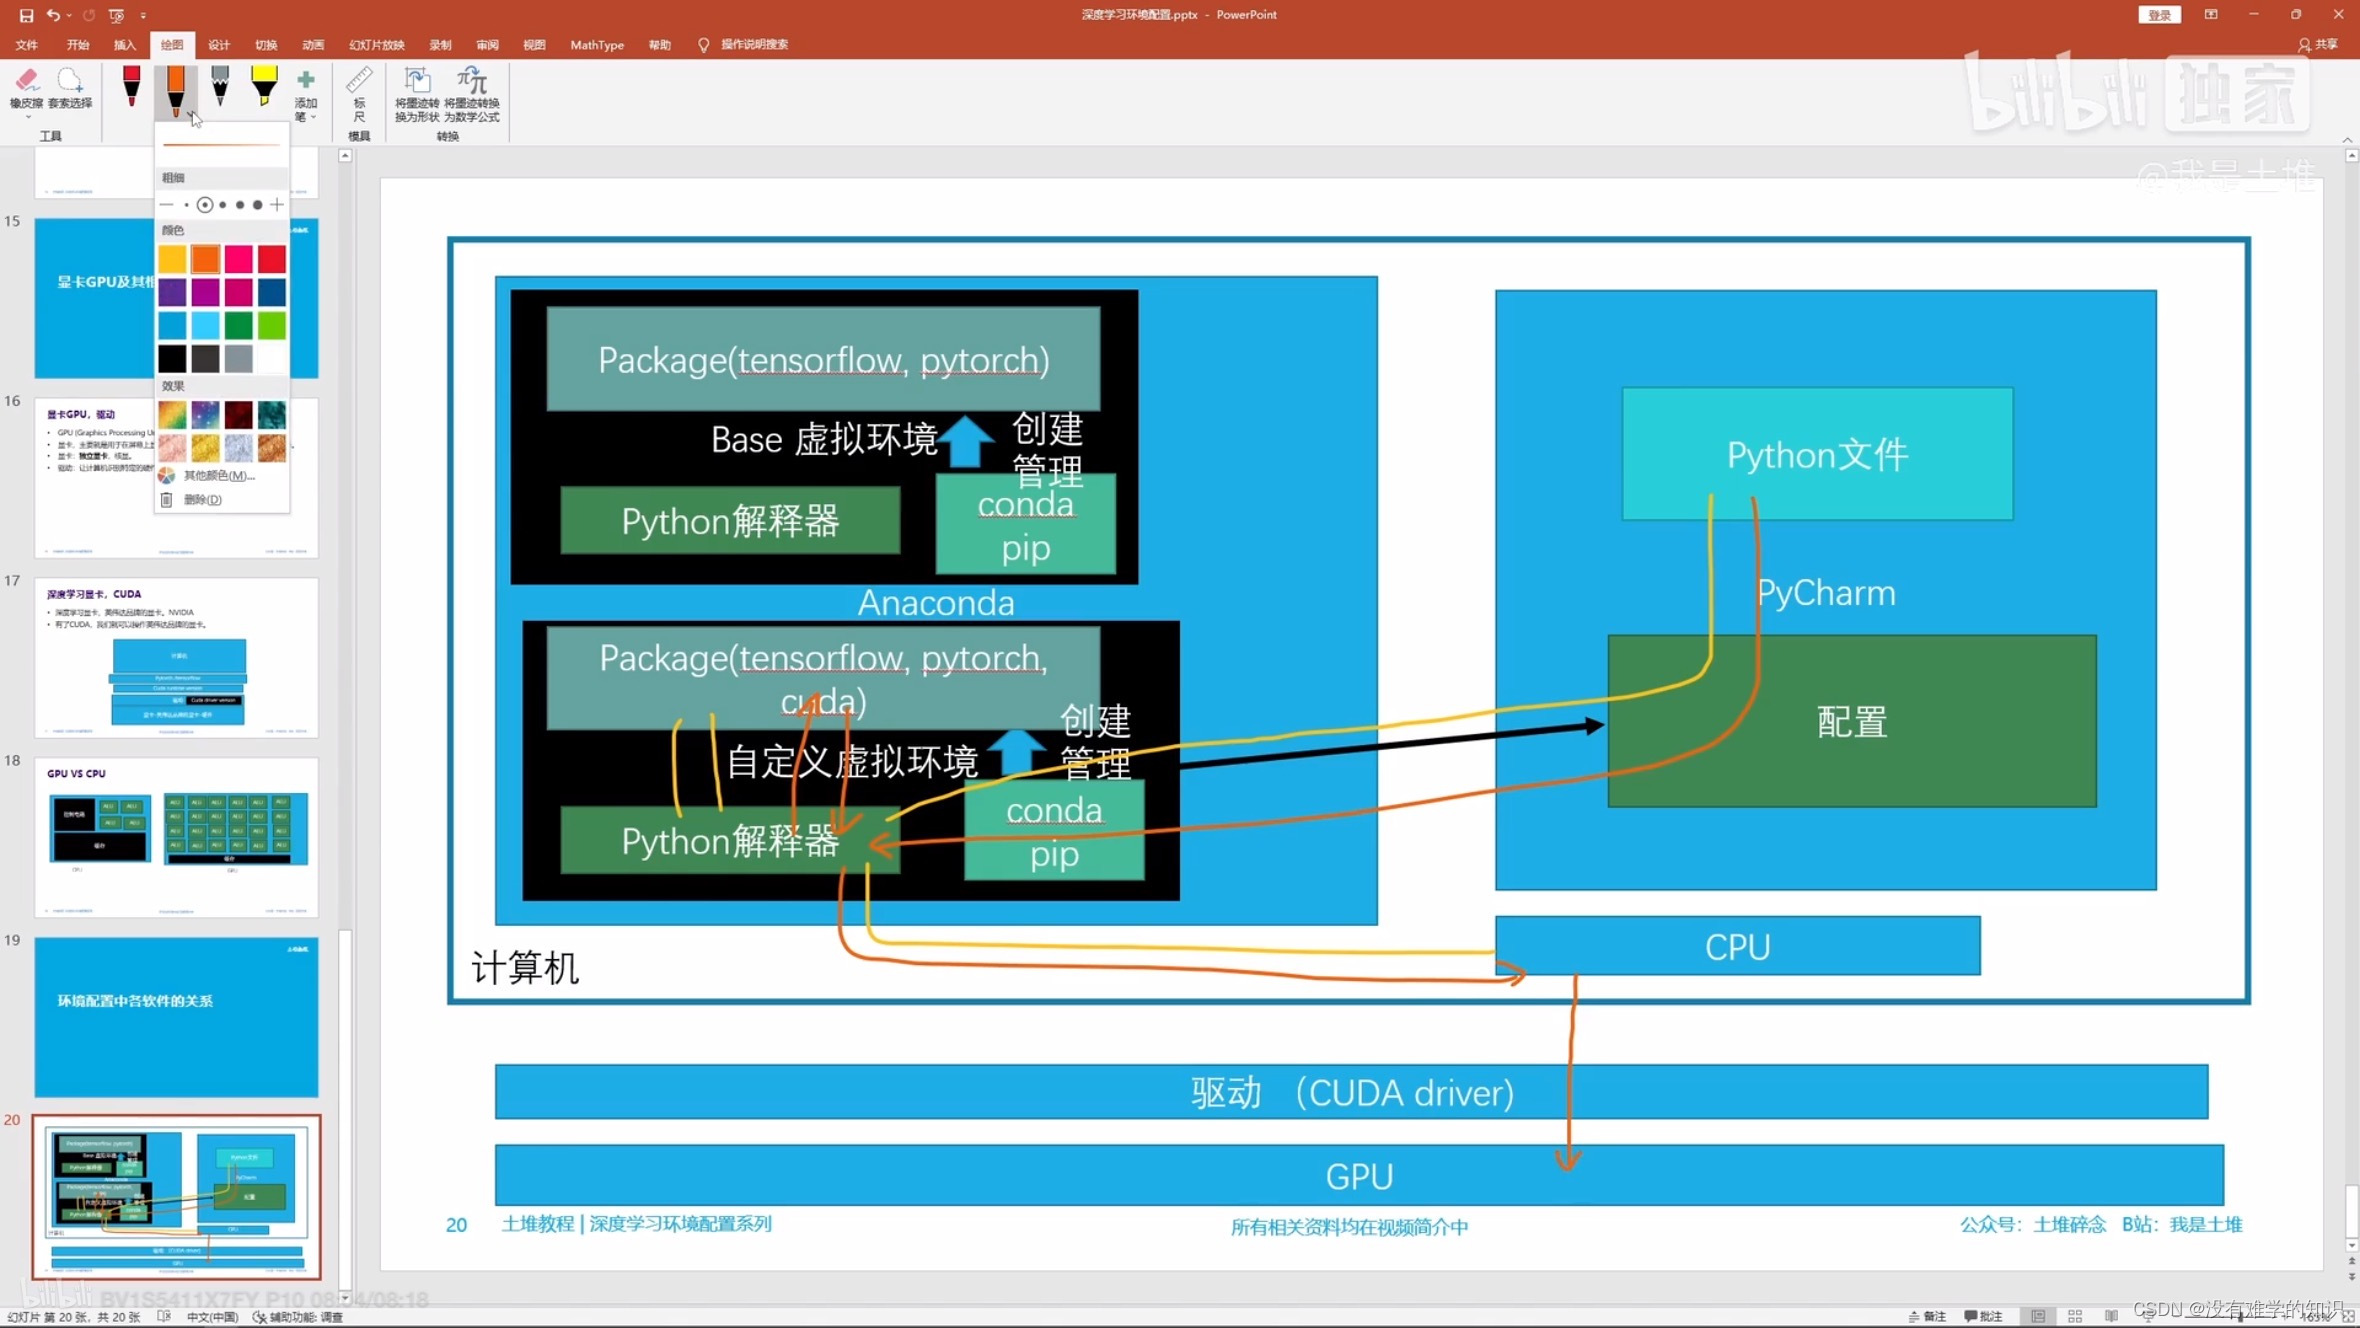
Task: Switch to Slide Sorter view icon
Action: [2075, 1316]
